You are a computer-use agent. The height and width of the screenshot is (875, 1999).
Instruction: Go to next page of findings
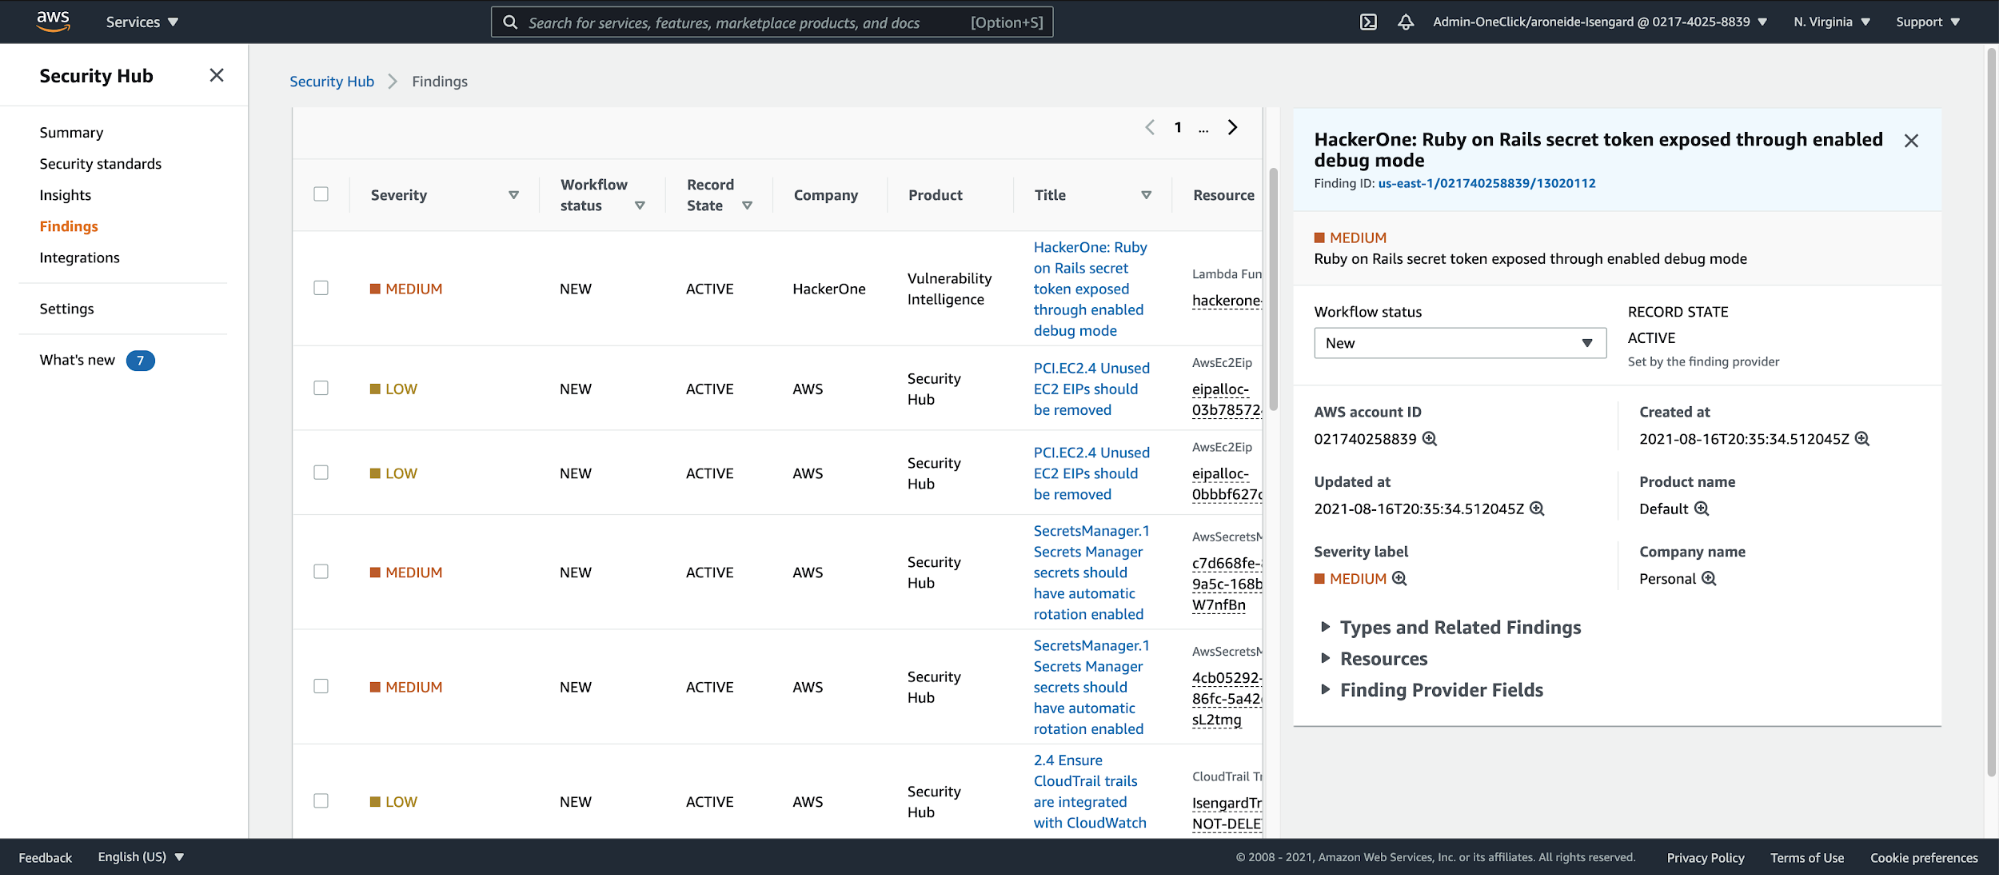pos(1233,127)
